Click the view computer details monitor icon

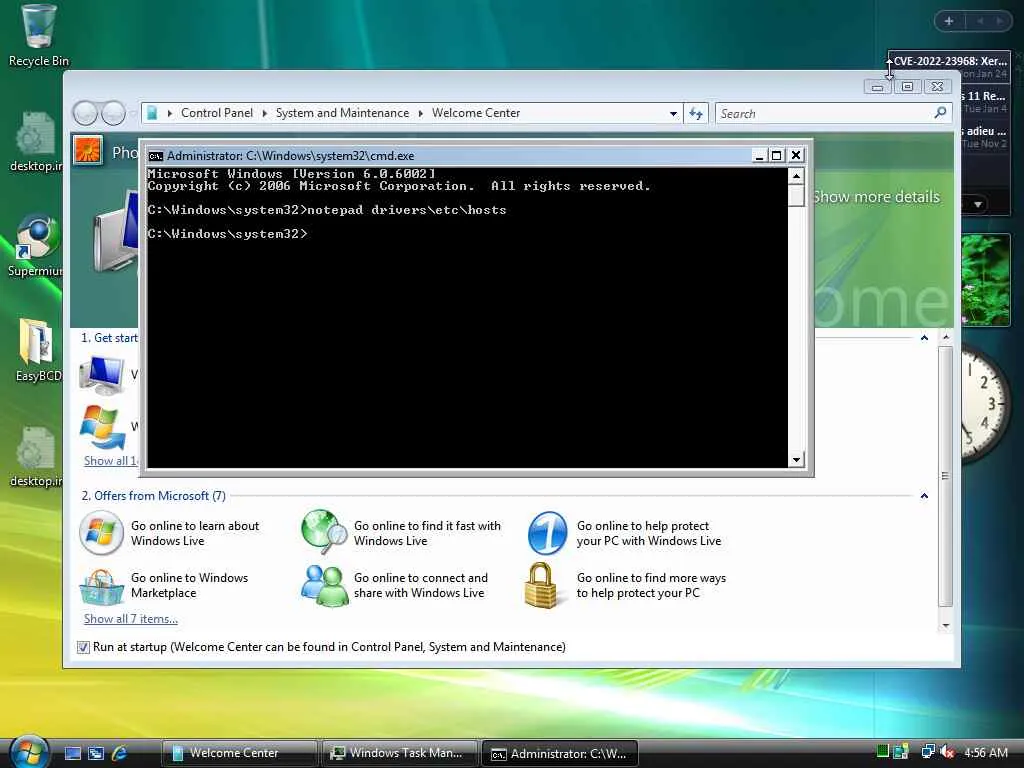(x=101, y=376)
